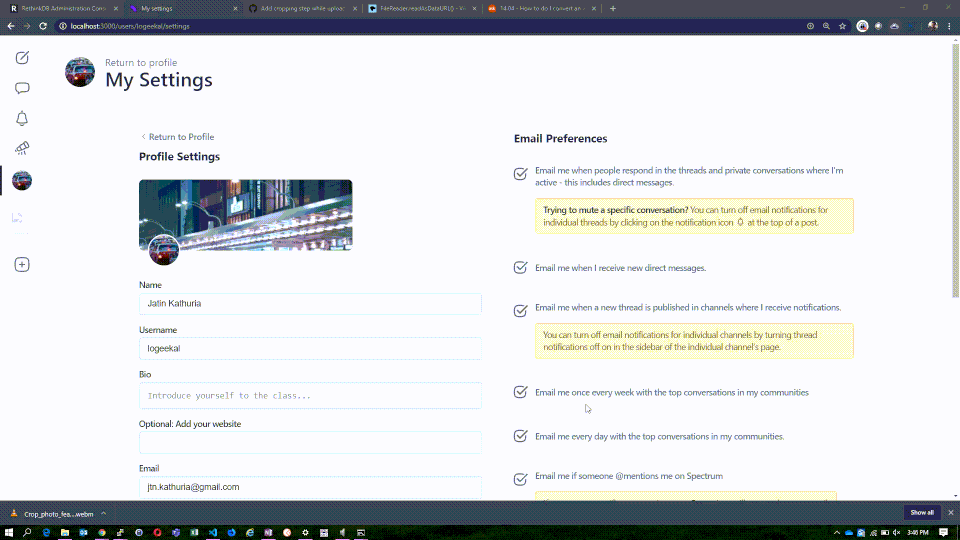960x540 pixels.
Task: Click the faded community icon in sidebar
Action: (17, 218)
